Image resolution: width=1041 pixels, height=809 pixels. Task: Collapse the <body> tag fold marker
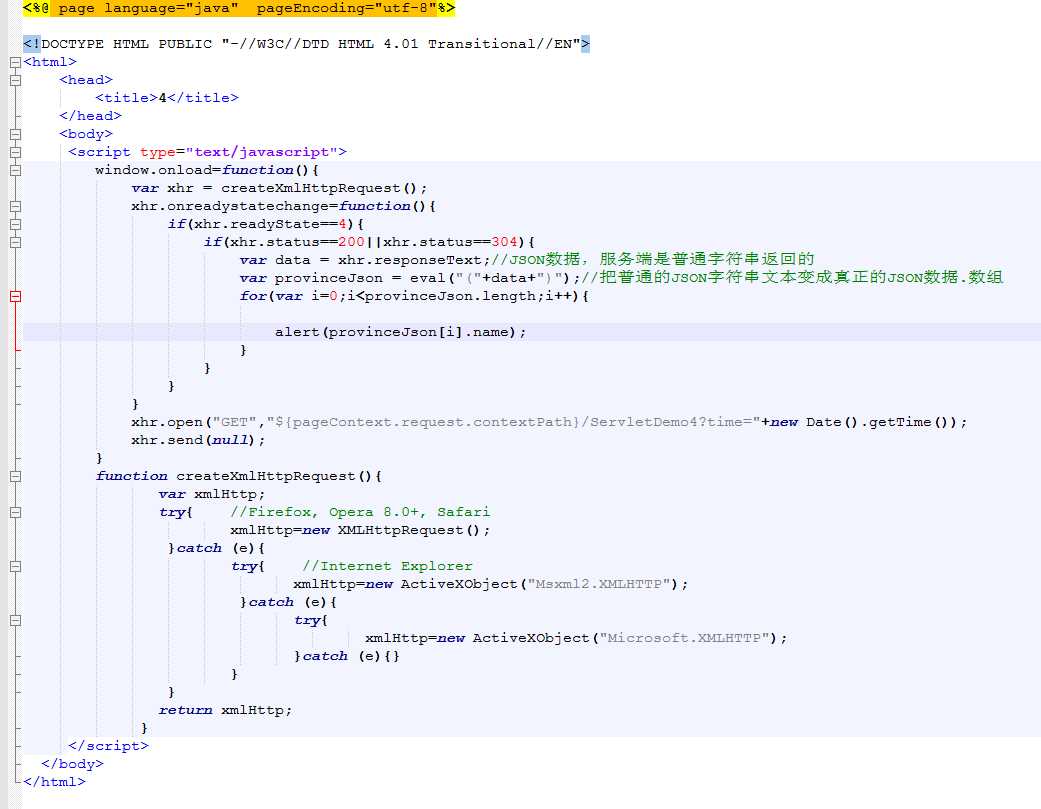click(x=15, y=134)
